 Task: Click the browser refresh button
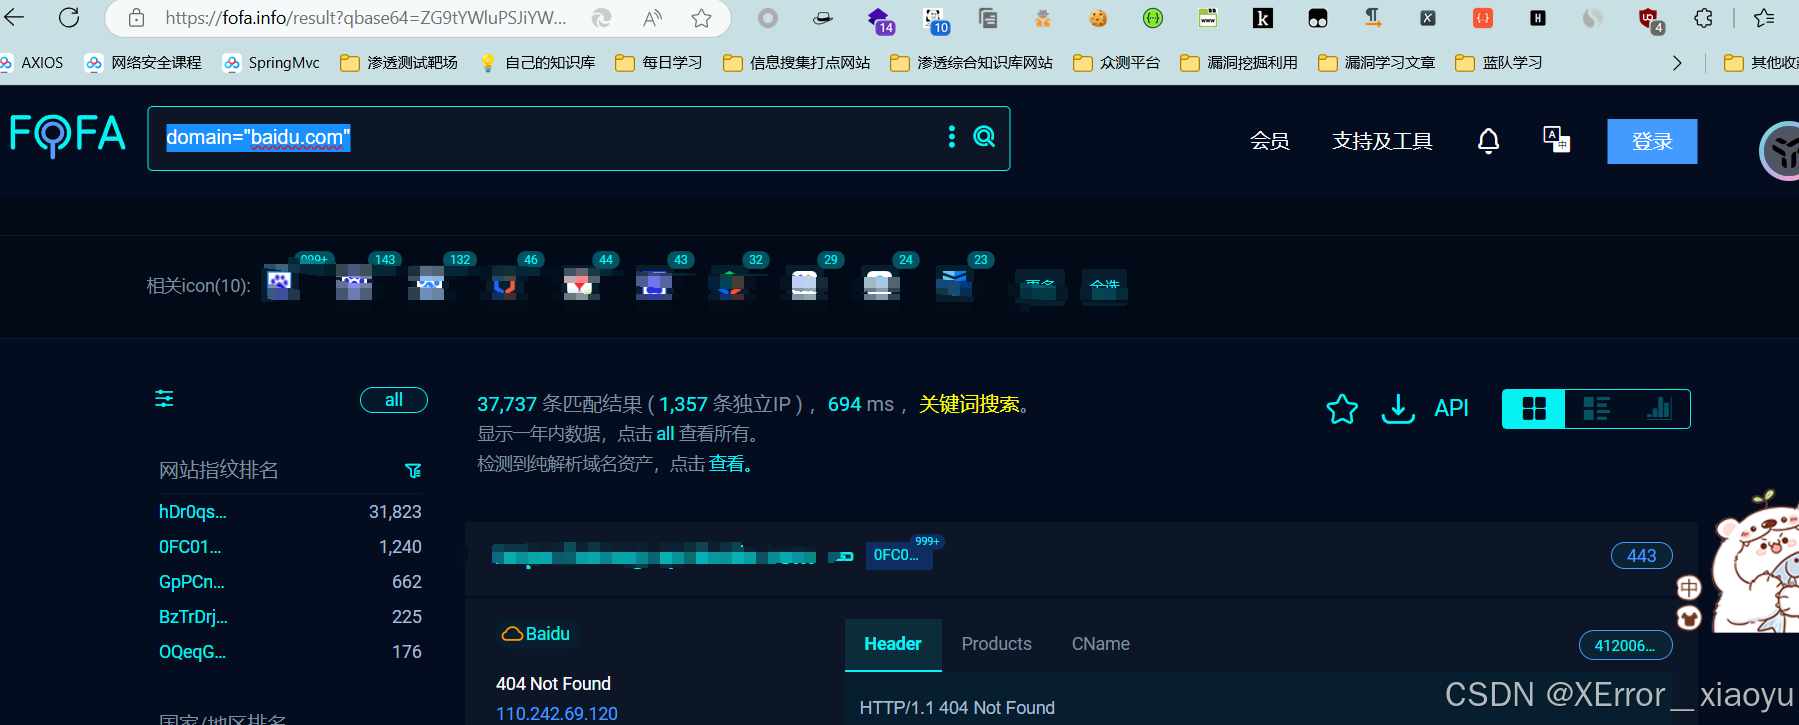(x=69, y=17)
